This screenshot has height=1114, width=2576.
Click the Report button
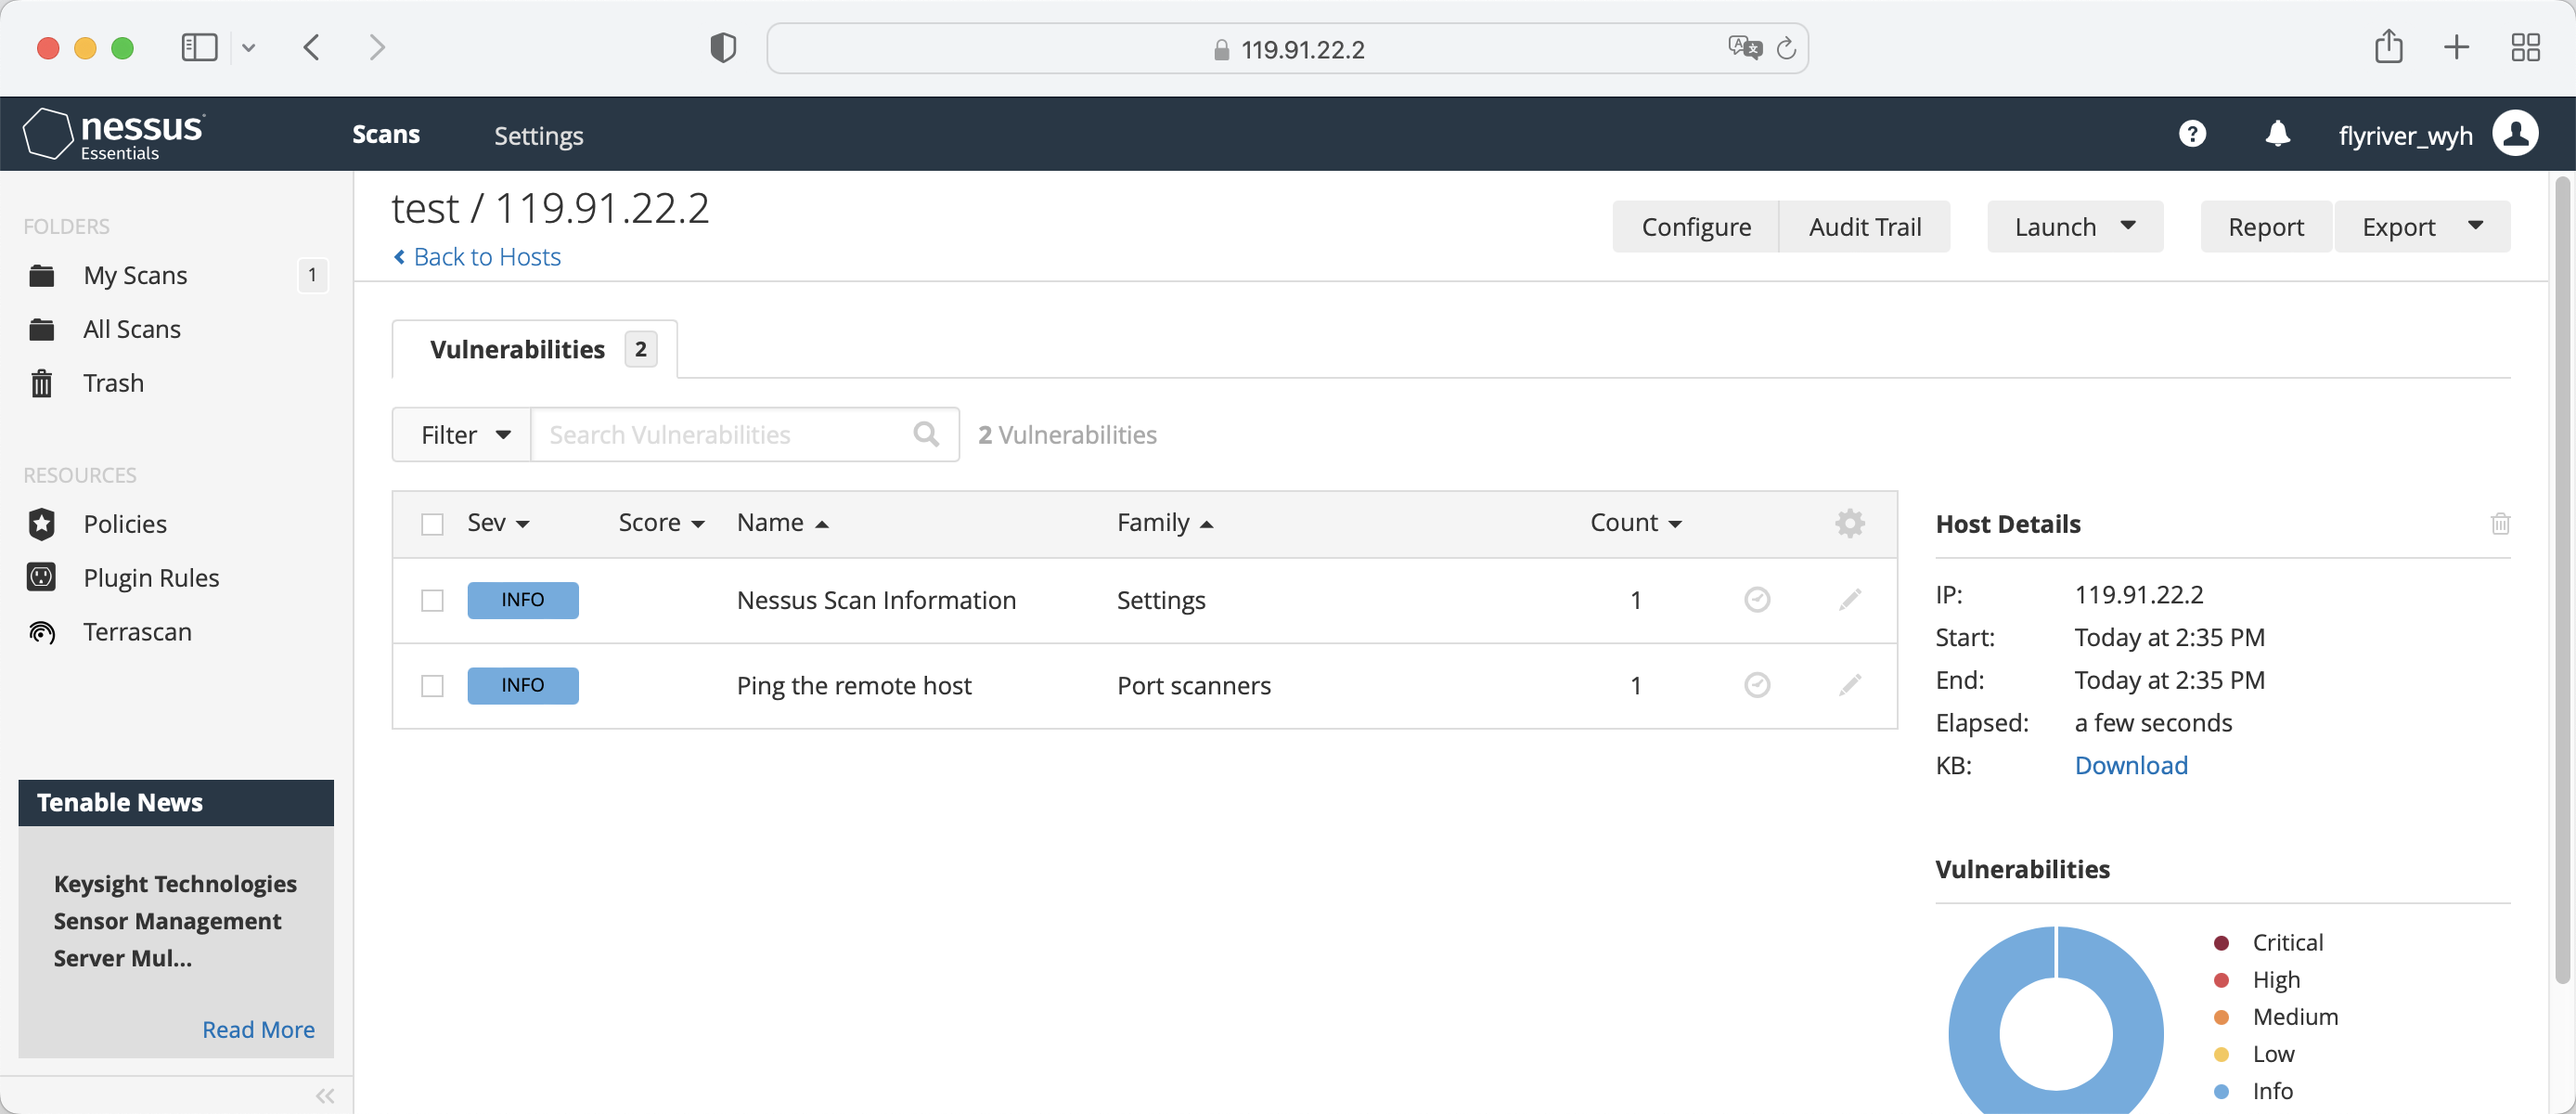pyautogui.click(x=2266, y=226)
